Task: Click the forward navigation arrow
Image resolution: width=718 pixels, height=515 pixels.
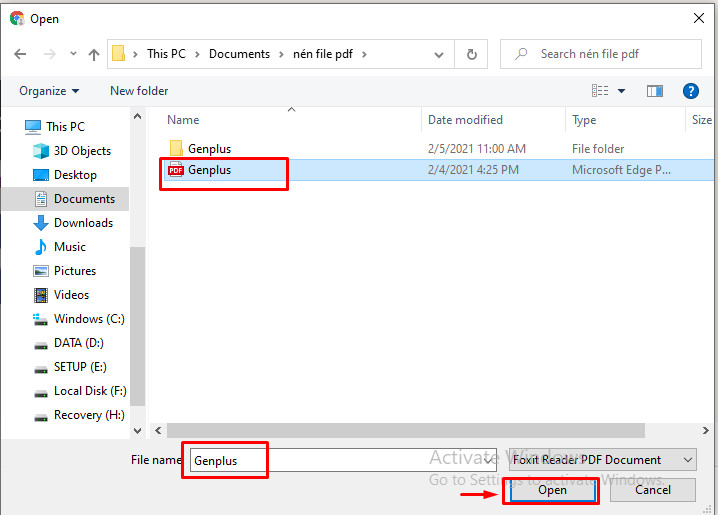Action: pos(49,54)
